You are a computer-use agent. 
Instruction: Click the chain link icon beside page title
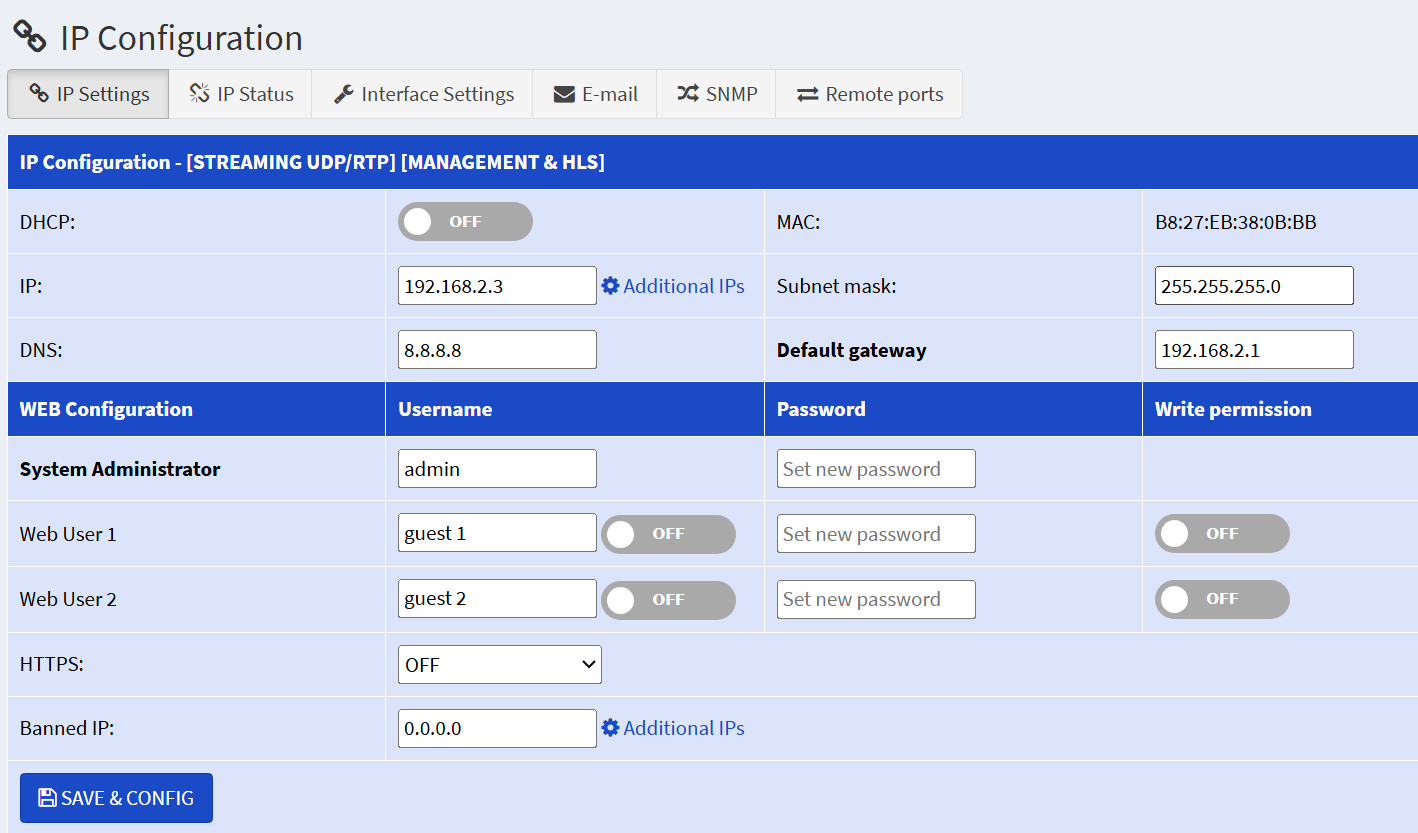tap(30, 36)
